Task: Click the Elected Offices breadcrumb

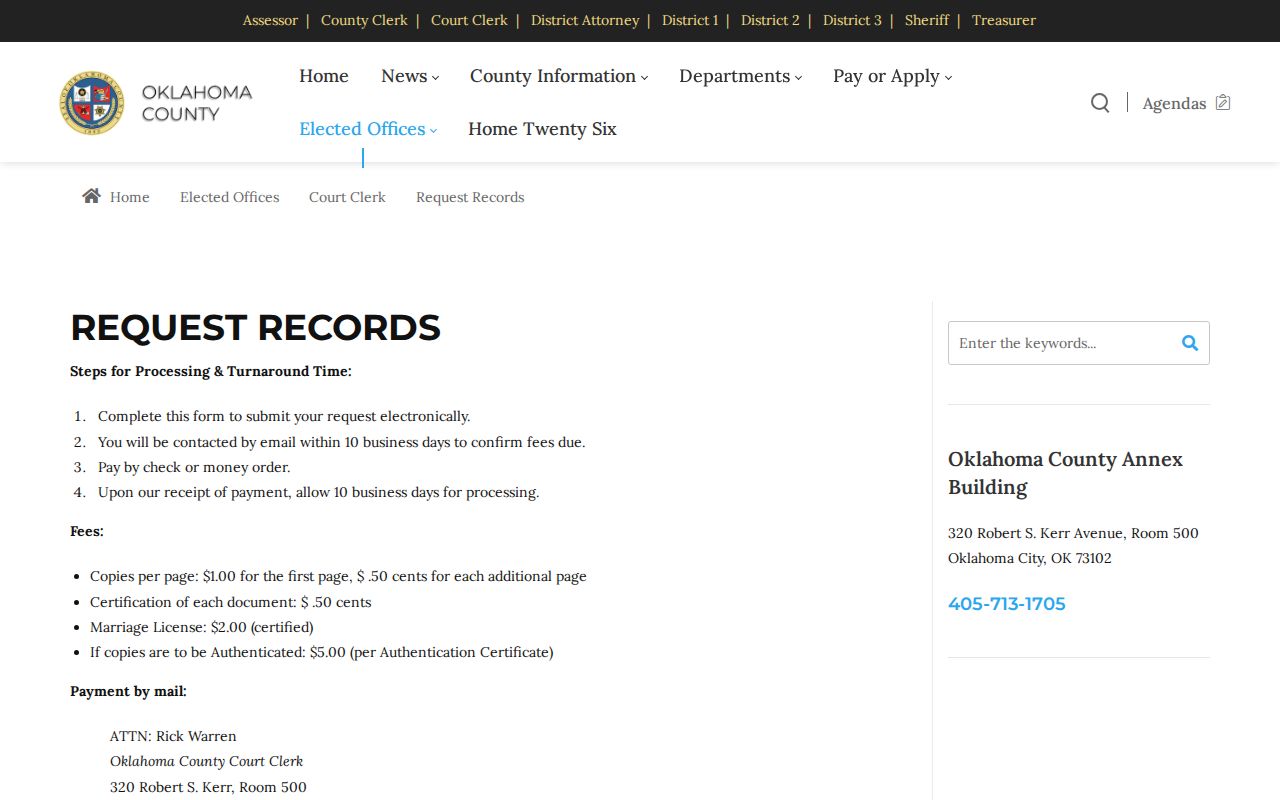Action: 229,197
